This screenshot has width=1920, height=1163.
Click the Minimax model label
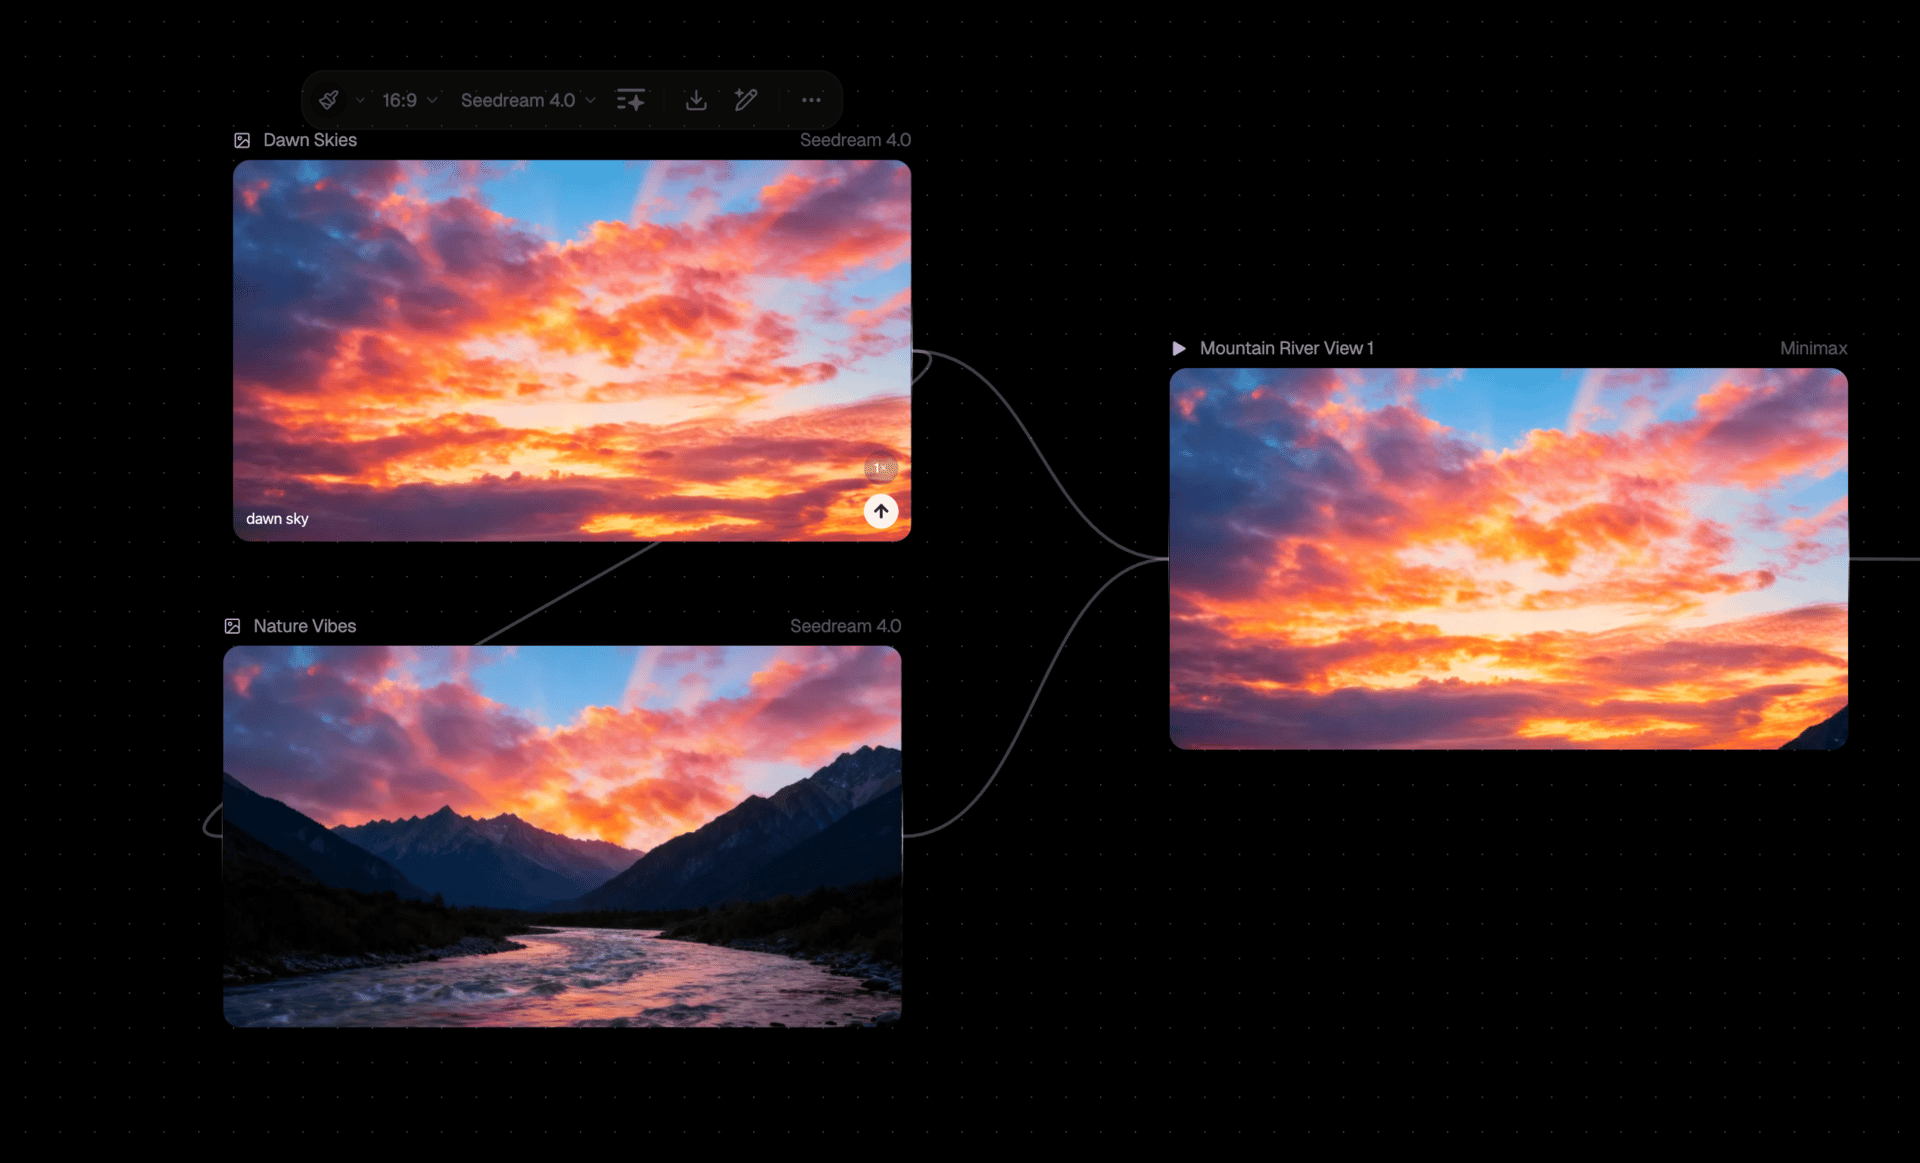click(x=1812, y=348)
